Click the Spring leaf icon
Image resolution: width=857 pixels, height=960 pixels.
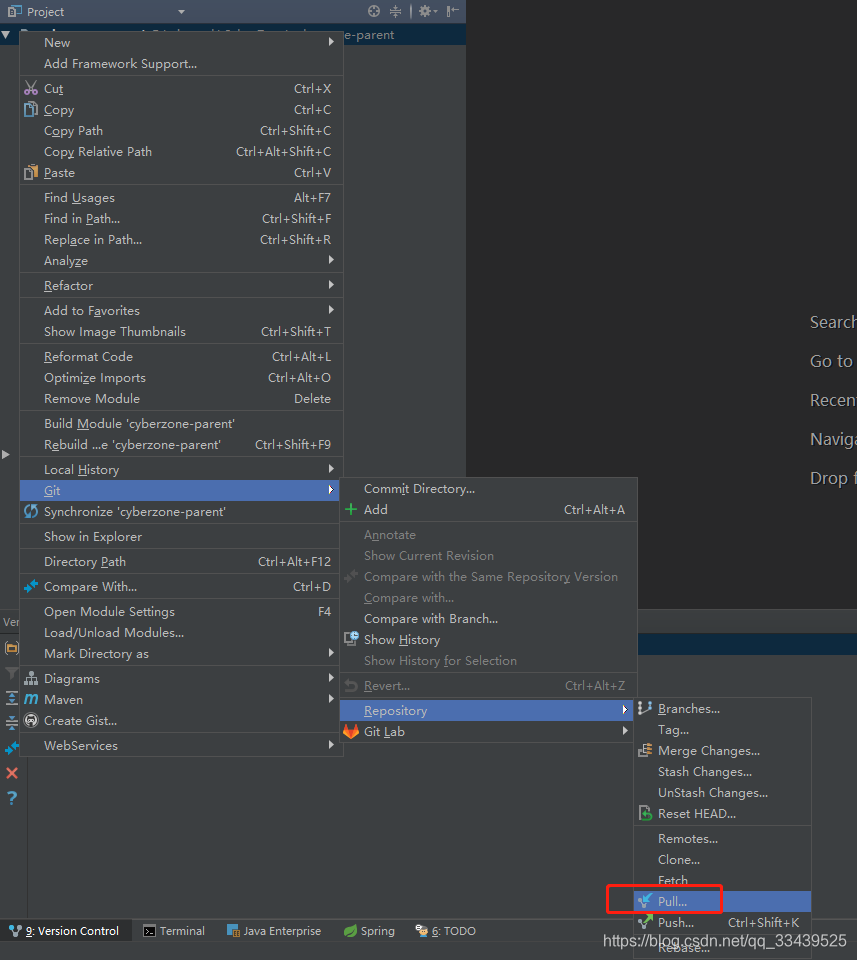point(350,931)
